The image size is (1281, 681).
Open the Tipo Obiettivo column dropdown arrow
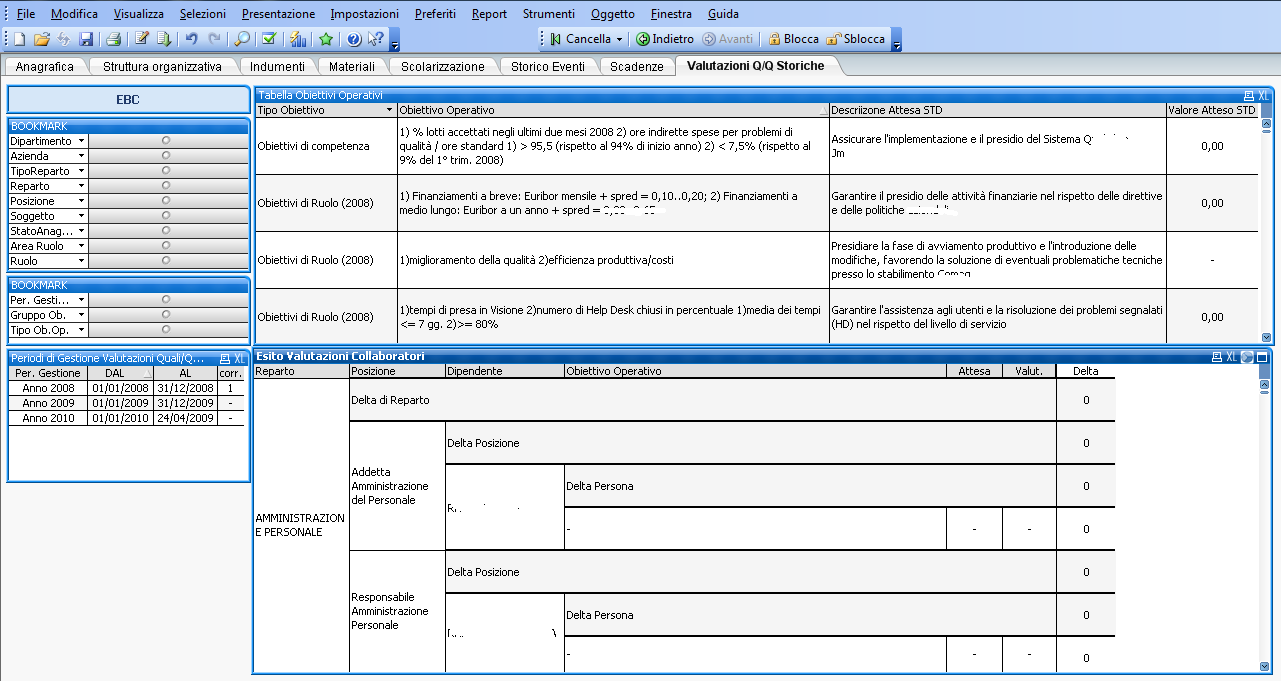click(389, 110)
